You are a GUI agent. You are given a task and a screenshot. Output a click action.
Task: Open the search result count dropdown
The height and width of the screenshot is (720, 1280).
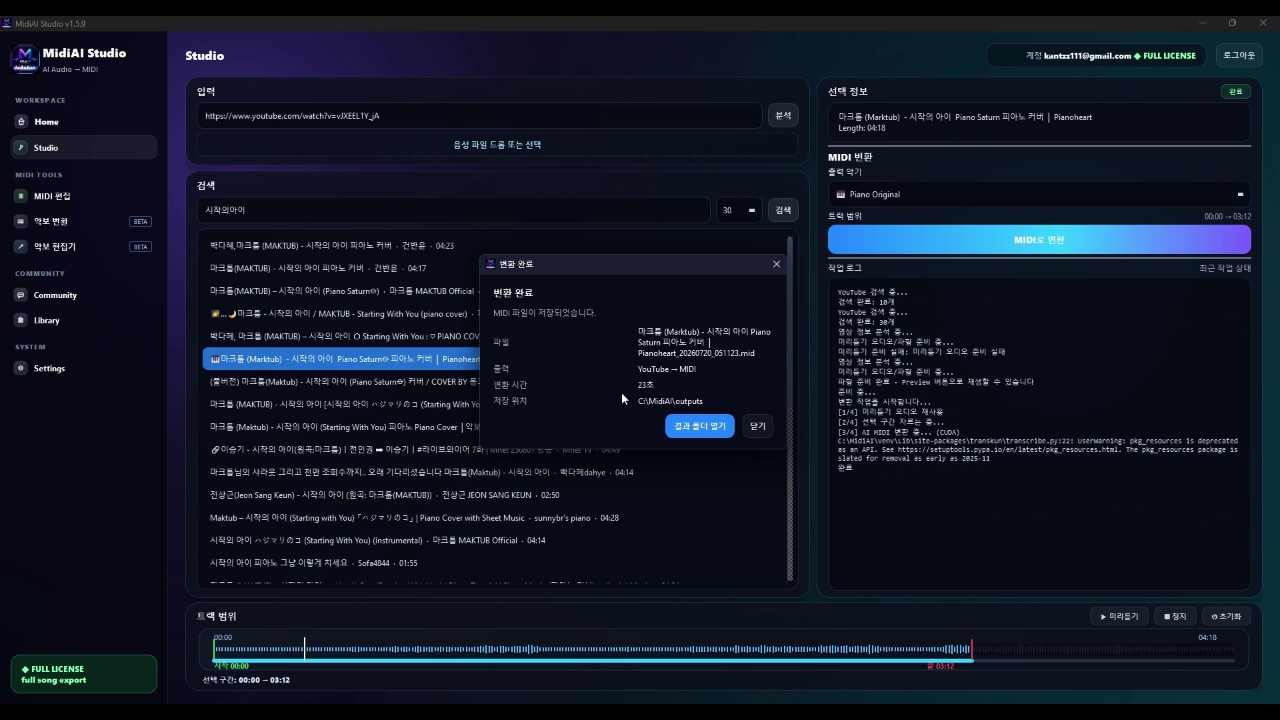click(739, 210)
